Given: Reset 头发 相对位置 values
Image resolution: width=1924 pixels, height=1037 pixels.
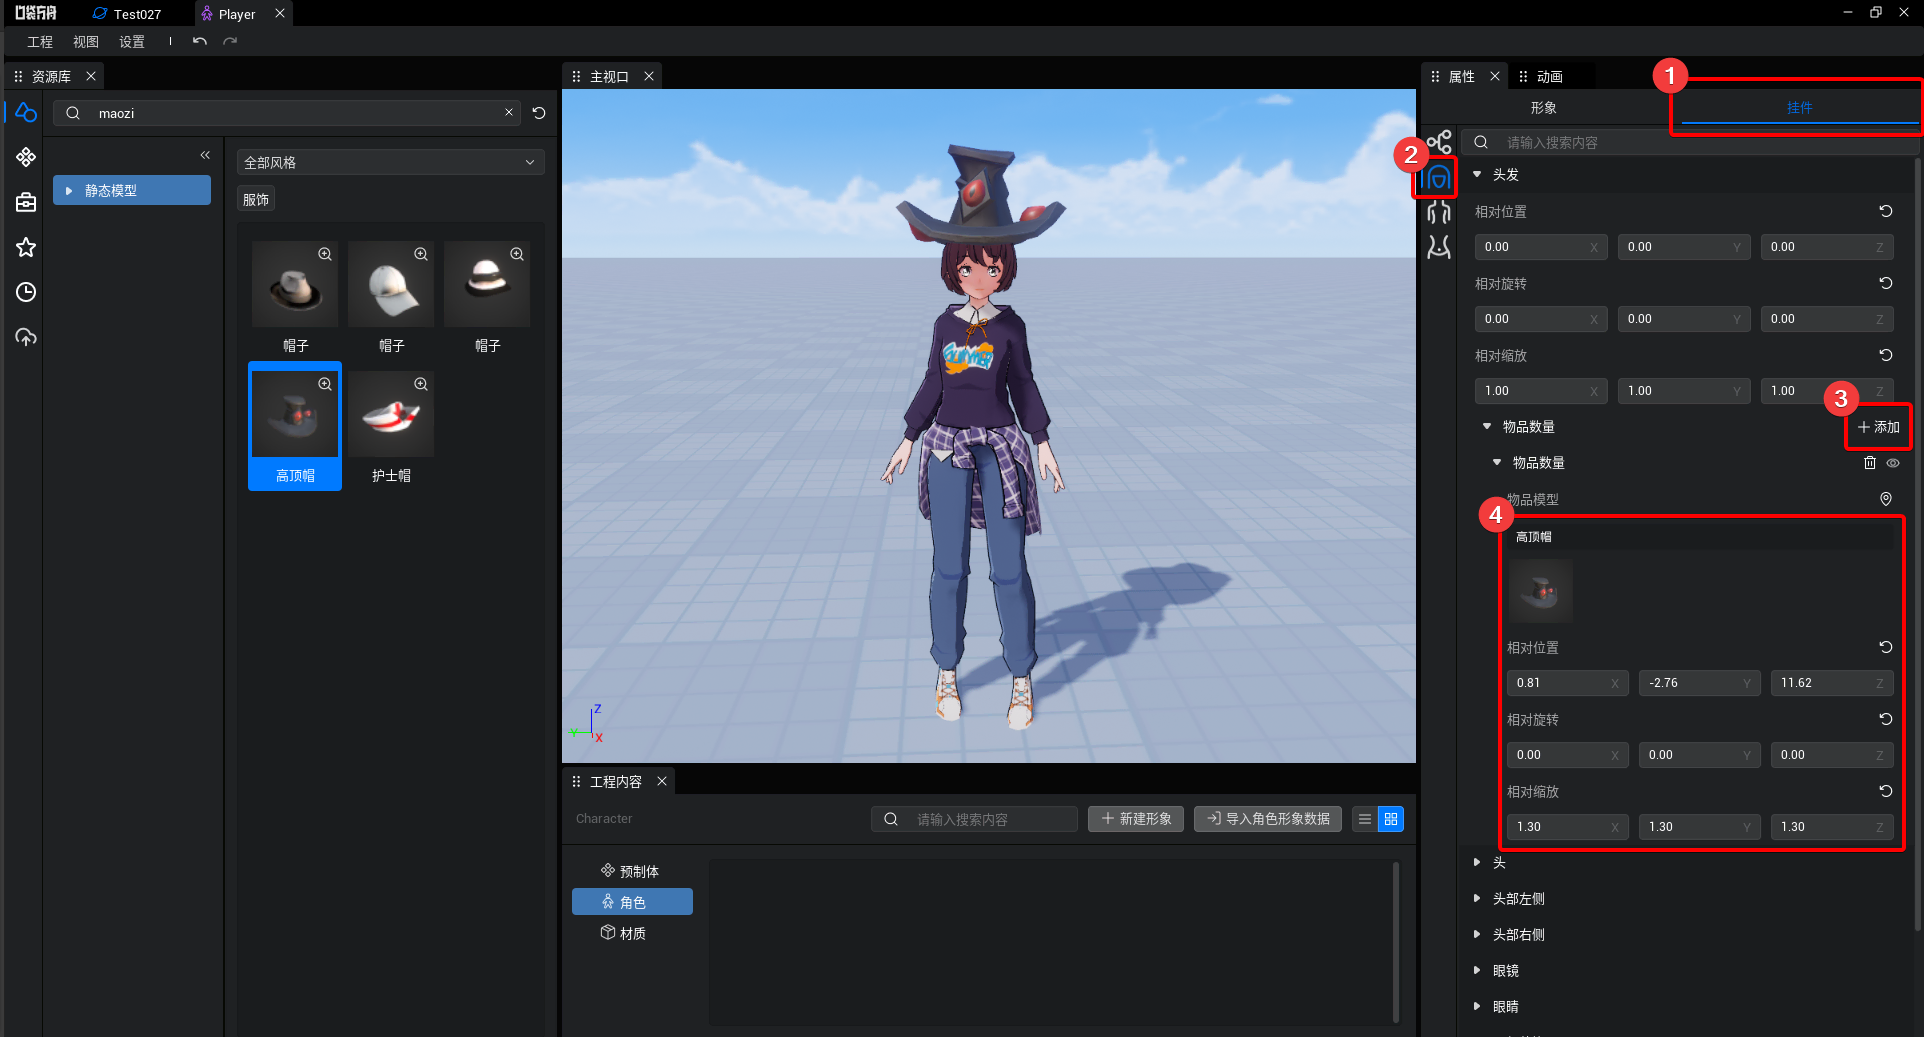Looking at the screenshot, I should click(x=1886, y=211).
